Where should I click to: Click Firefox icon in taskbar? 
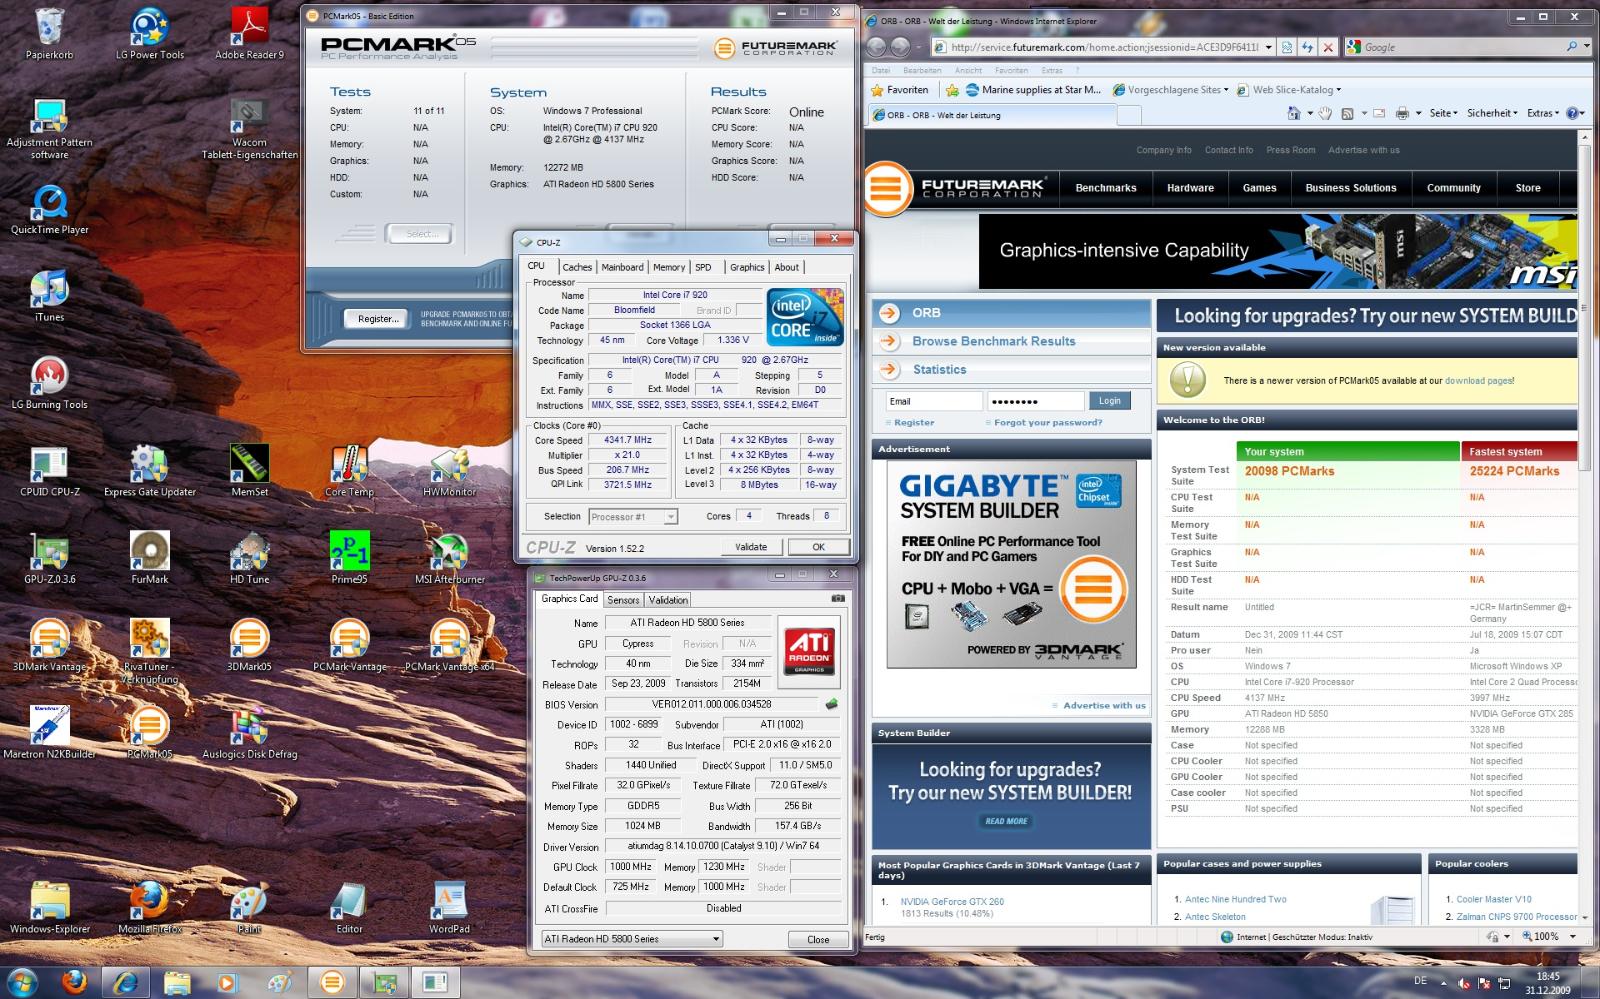74,982
